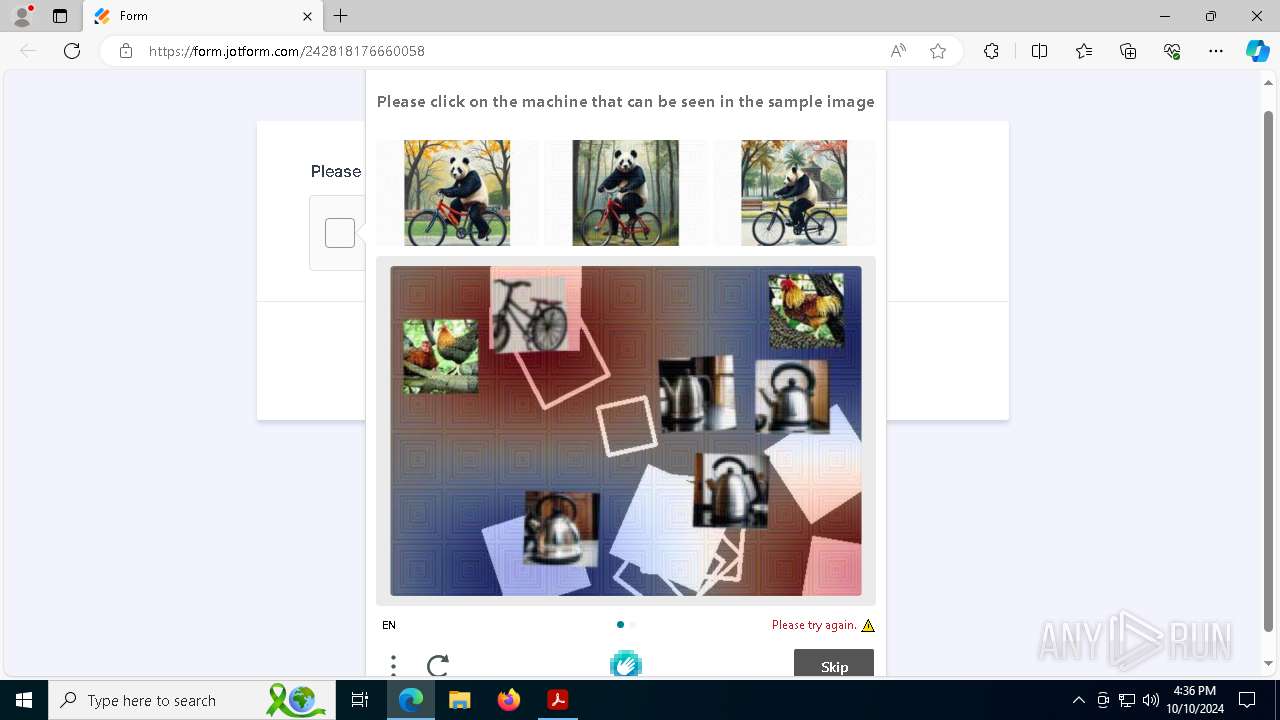
Task: Open Favorites list icon
Action: 1084,51
